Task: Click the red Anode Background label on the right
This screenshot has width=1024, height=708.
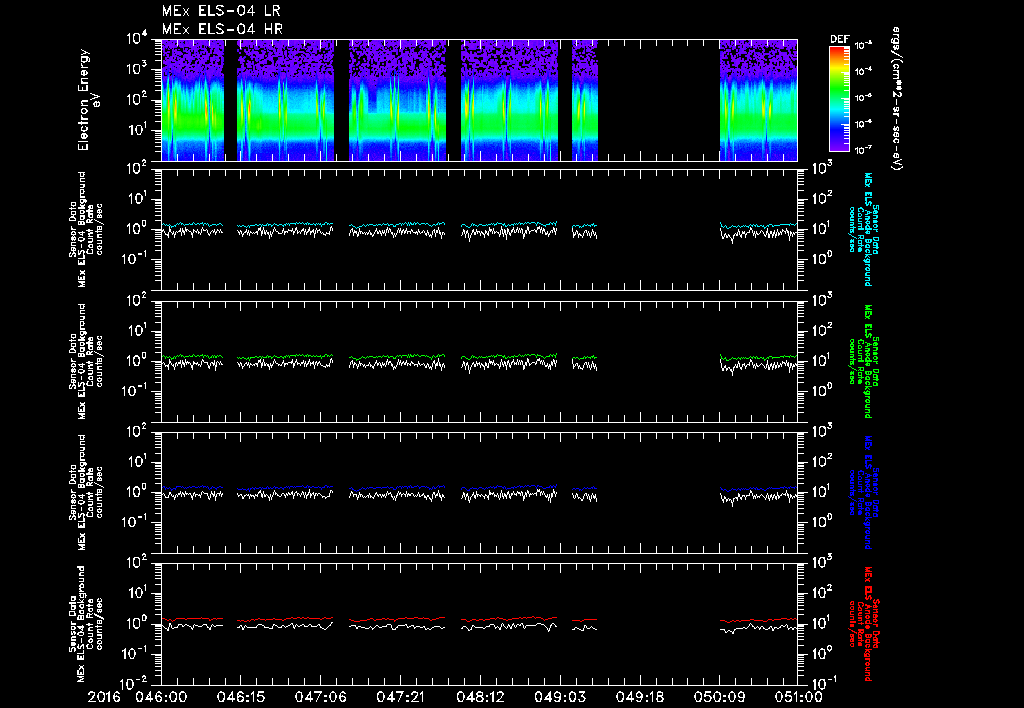Action: coord(863,624)
